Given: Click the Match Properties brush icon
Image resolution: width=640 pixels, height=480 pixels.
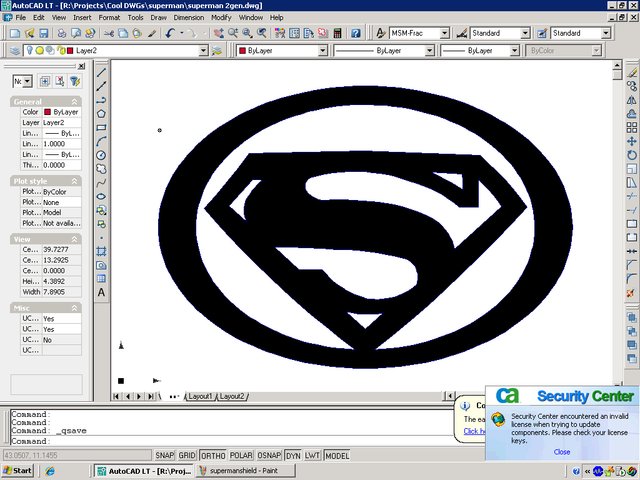Looking at the screenshot, I should pos(152,33).
